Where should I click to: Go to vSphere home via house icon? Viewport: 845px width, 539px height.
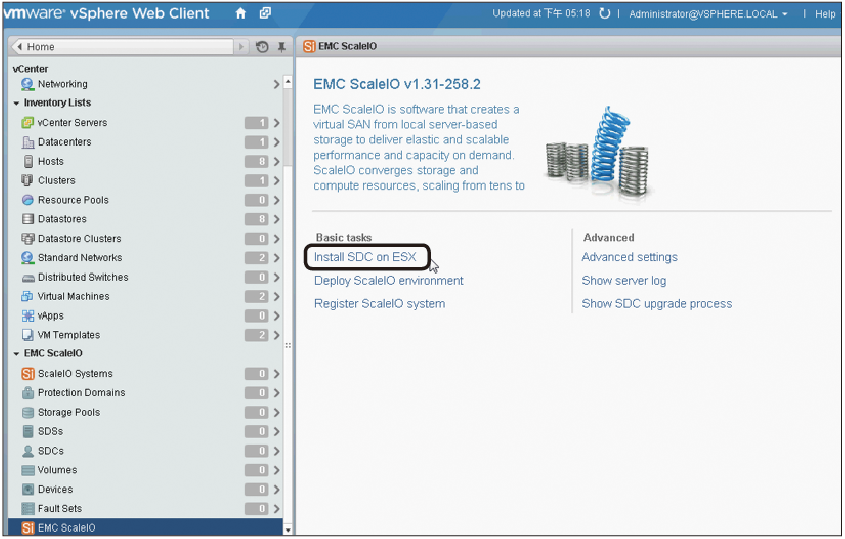tap(241, 14)
